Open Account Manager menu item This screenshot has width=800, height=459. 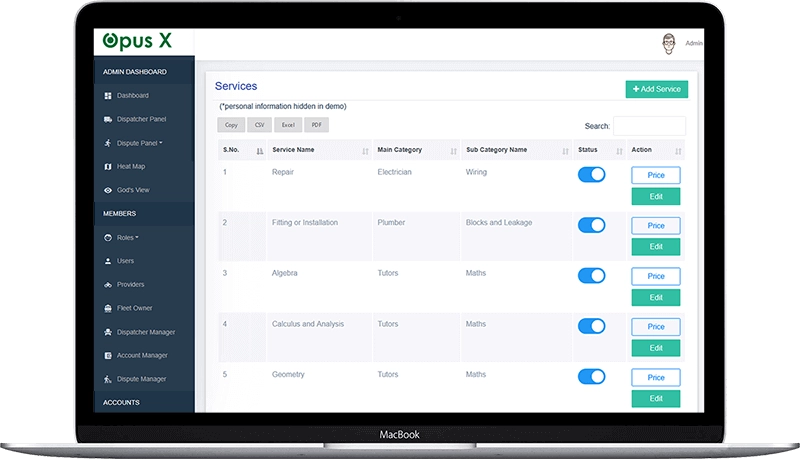[142, 355]
